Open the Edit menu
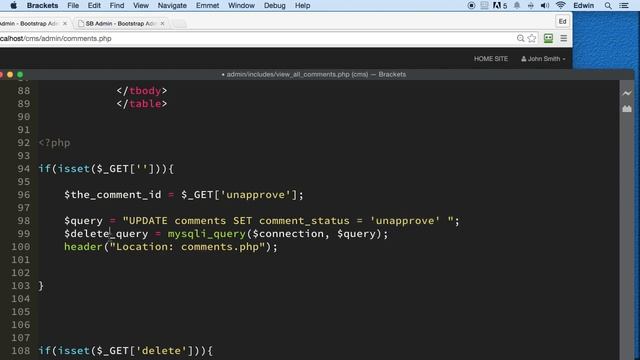Image resolution: width=640 pixels, height=360 pixels. coord(94,5)
